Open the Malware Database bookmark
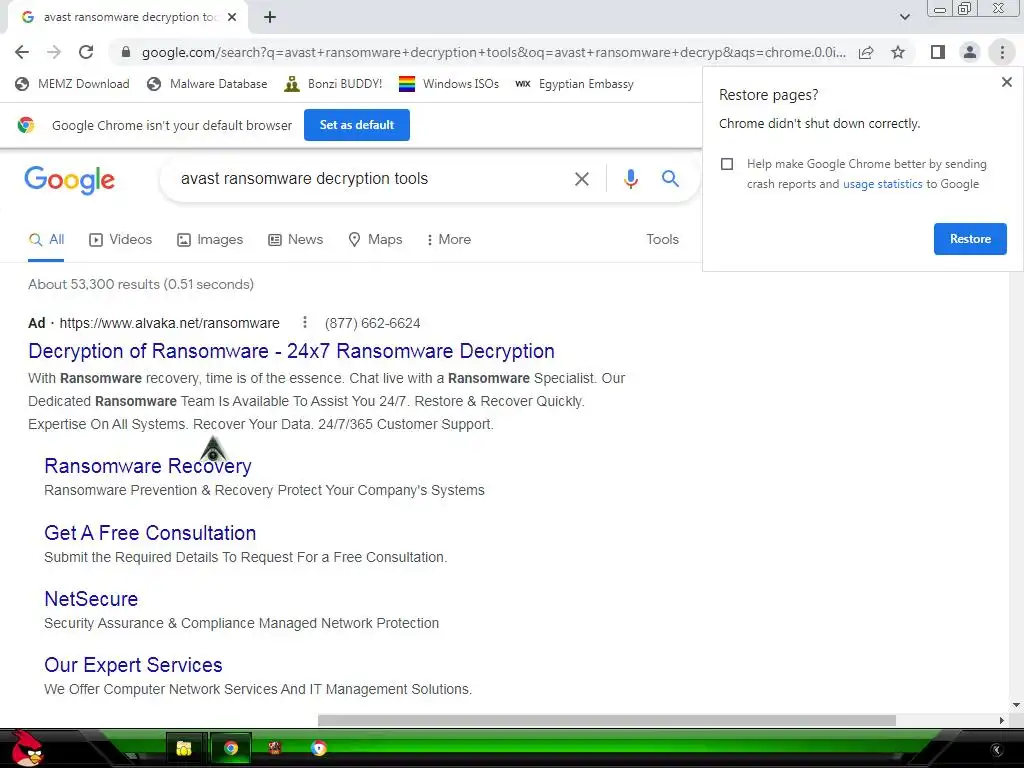 (x=207, y=84)
